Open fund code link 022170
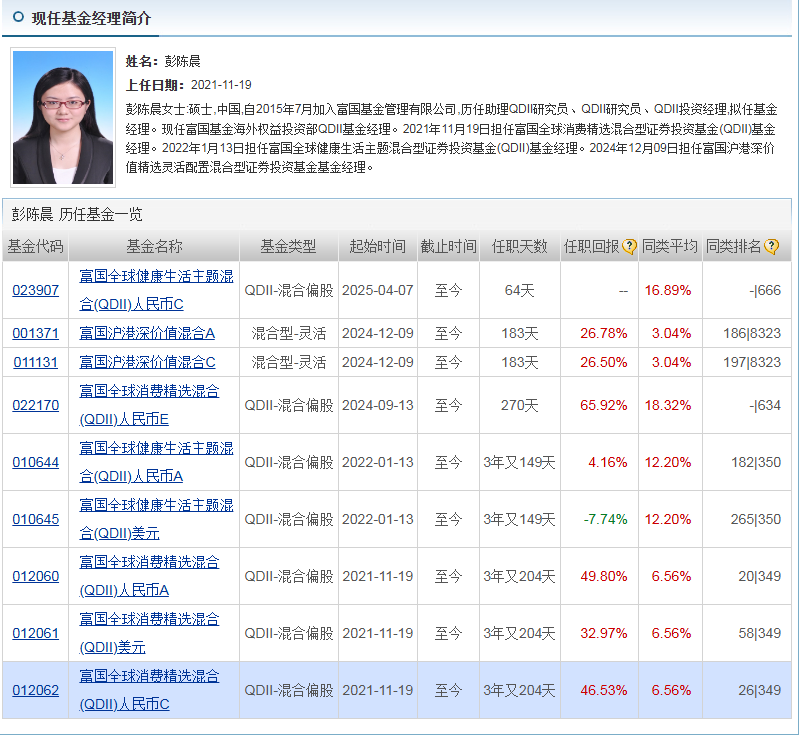Image resolution: width=799 pixels, height=735 pixels. click(36, 405)
